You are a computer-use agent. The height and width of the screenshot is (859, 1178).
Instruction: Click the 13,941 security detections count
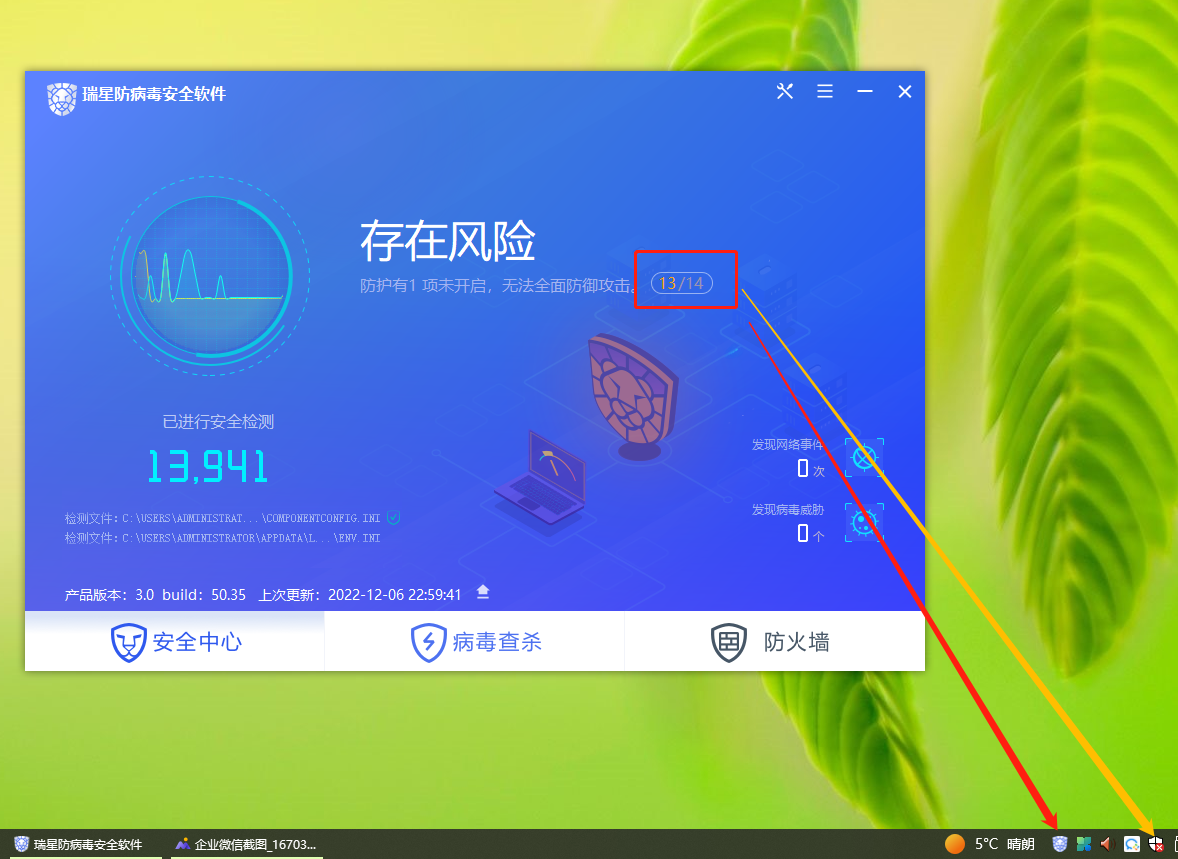tap(207, 467)
